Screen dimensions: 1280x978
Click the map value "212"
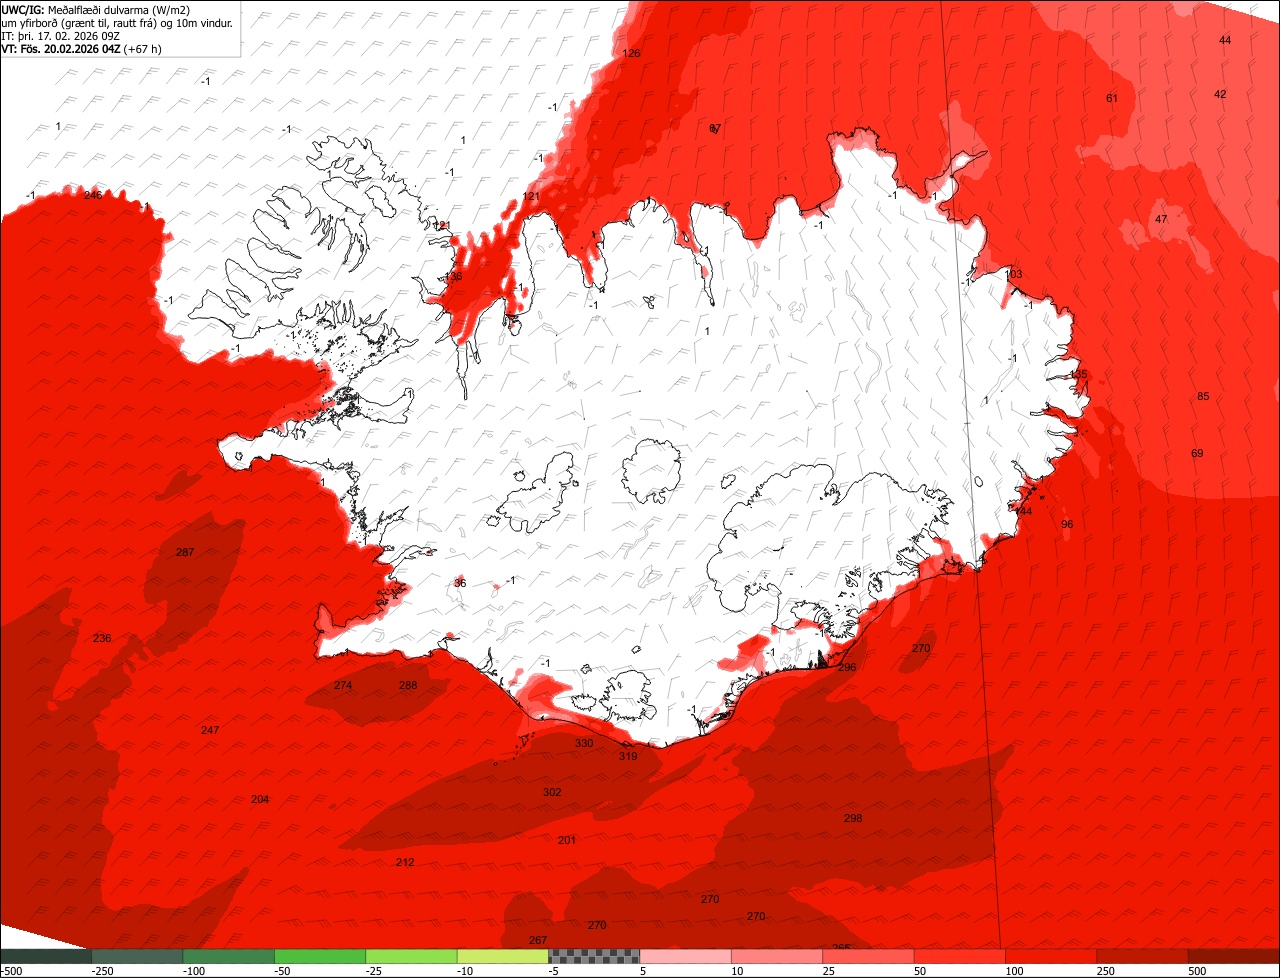[405, 863]
